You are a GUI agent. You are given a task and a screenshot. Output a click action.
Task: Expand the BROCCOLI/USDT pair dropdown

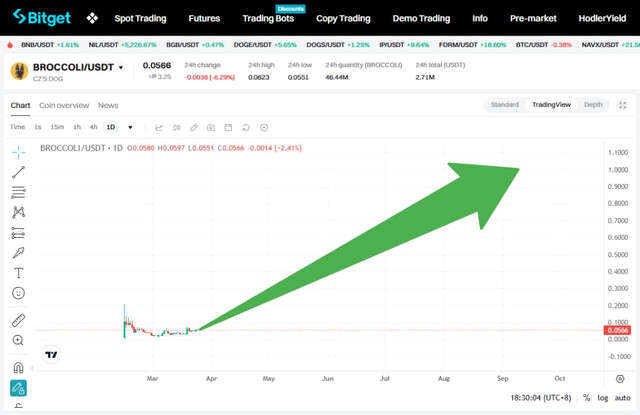(x=121, y=67)
